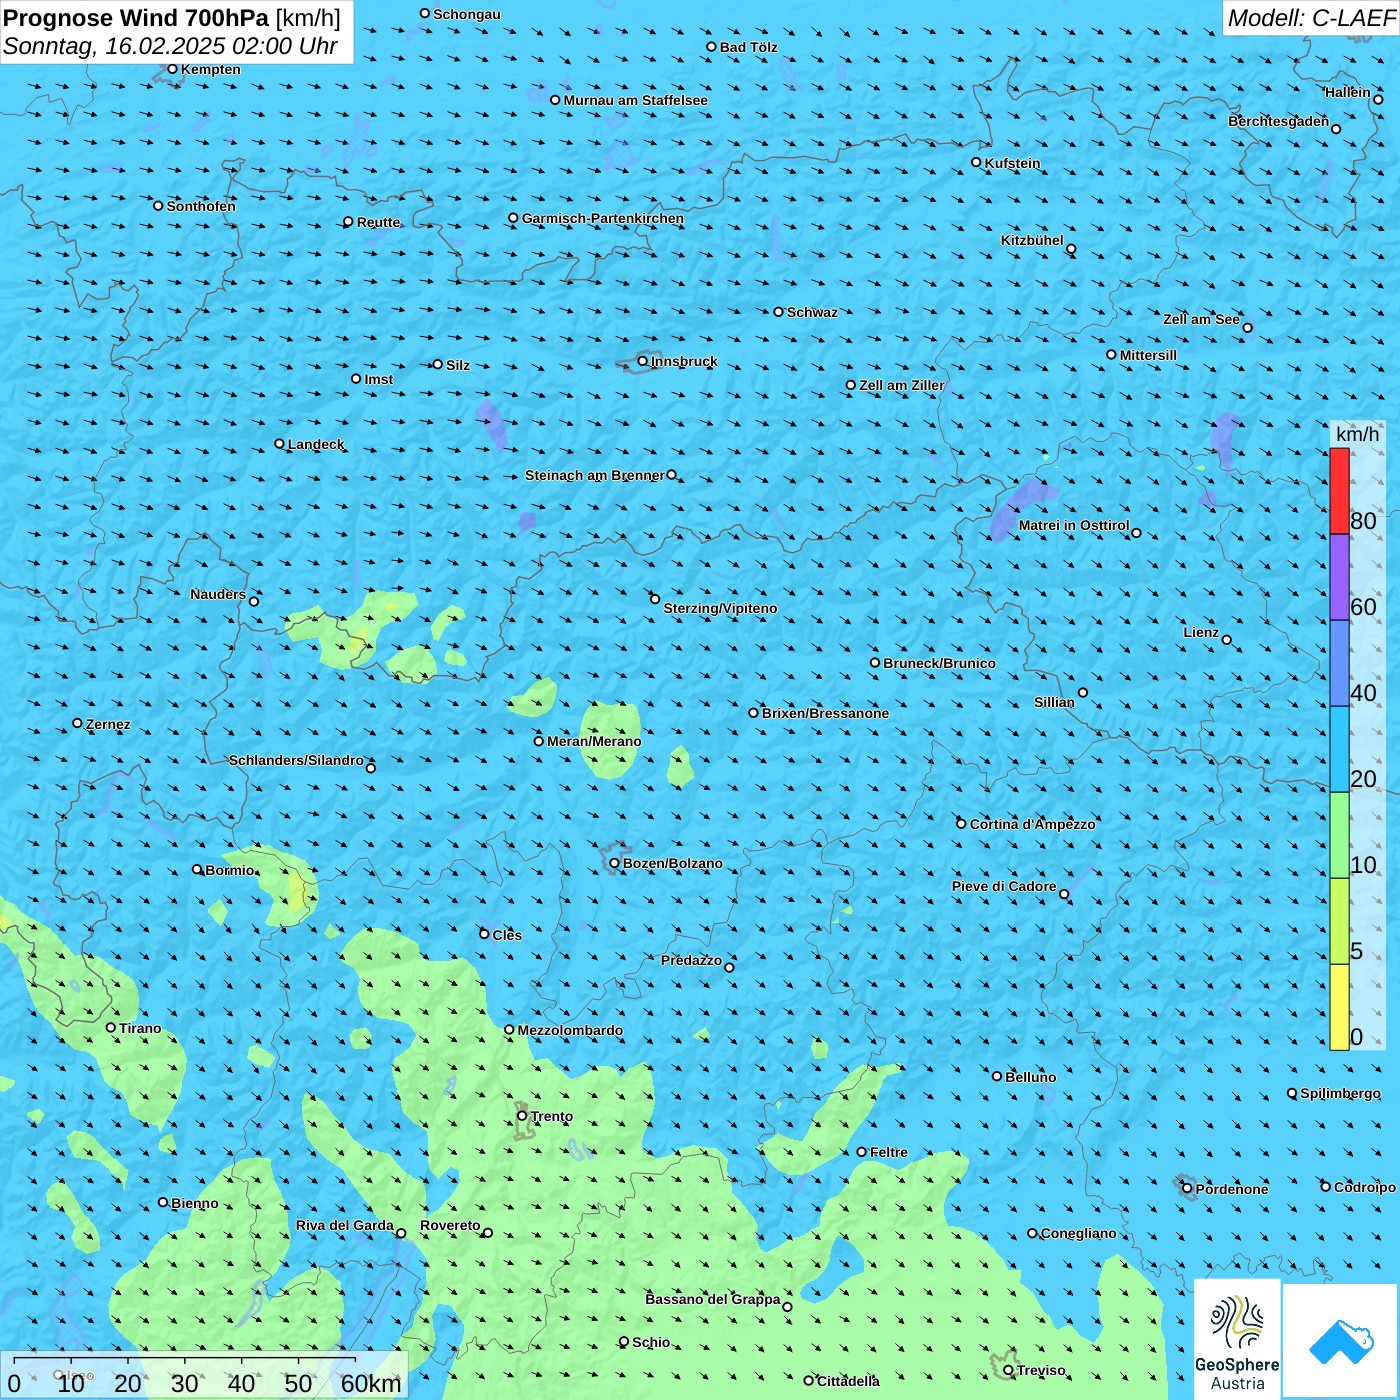This screenshot has height=1400, width=1400.
Task: Click the Lienz city label
Action: click(1201, 632)
